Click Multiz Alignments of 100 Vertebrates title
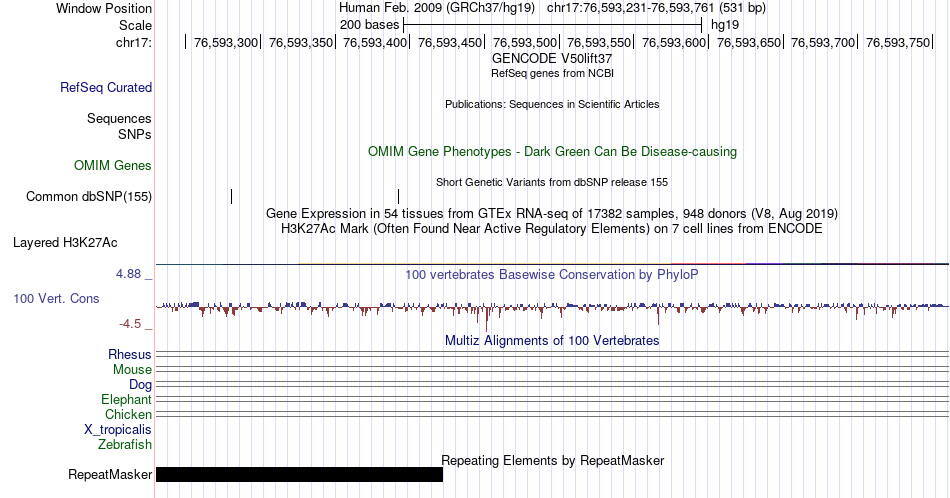 [552, 340]
